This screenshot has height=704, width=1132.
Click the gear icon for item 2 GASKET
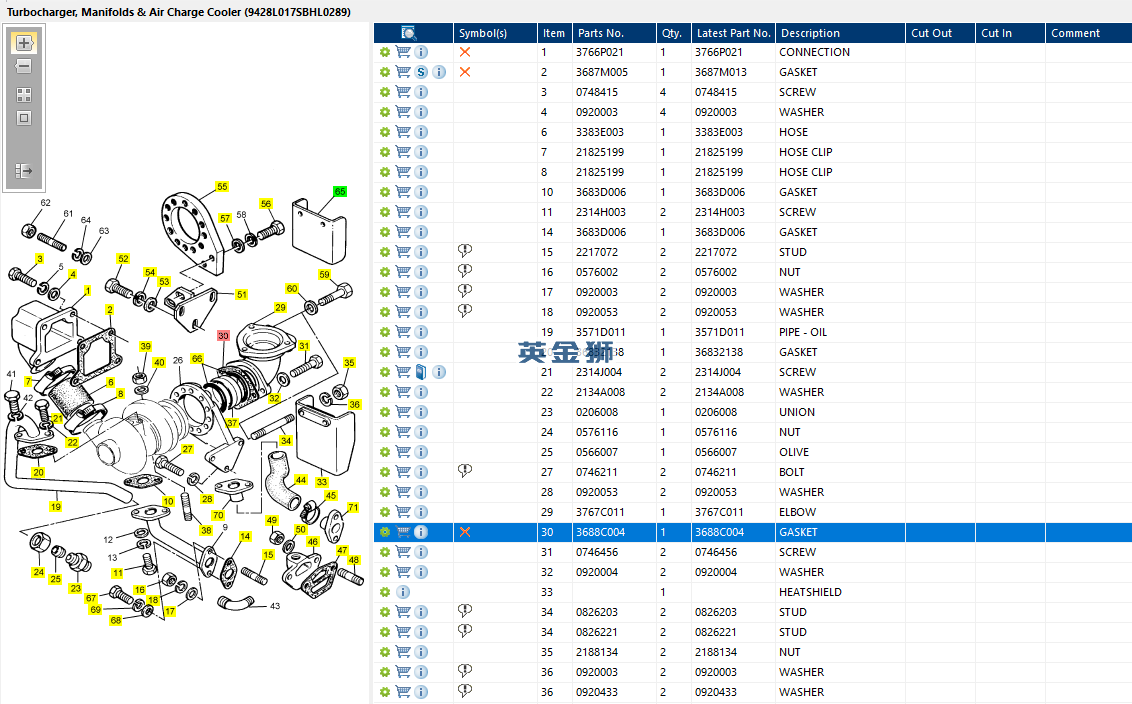click(x=385, y=72)
